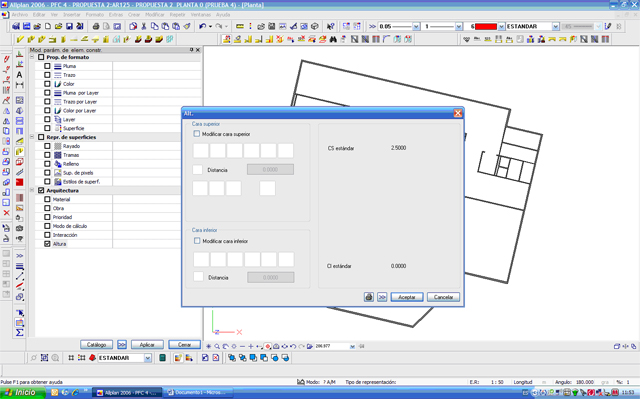Viewport: 640px width, 399px height.
Task: Enable Modificar cara superior checkbox
Action: pos(197,134)
